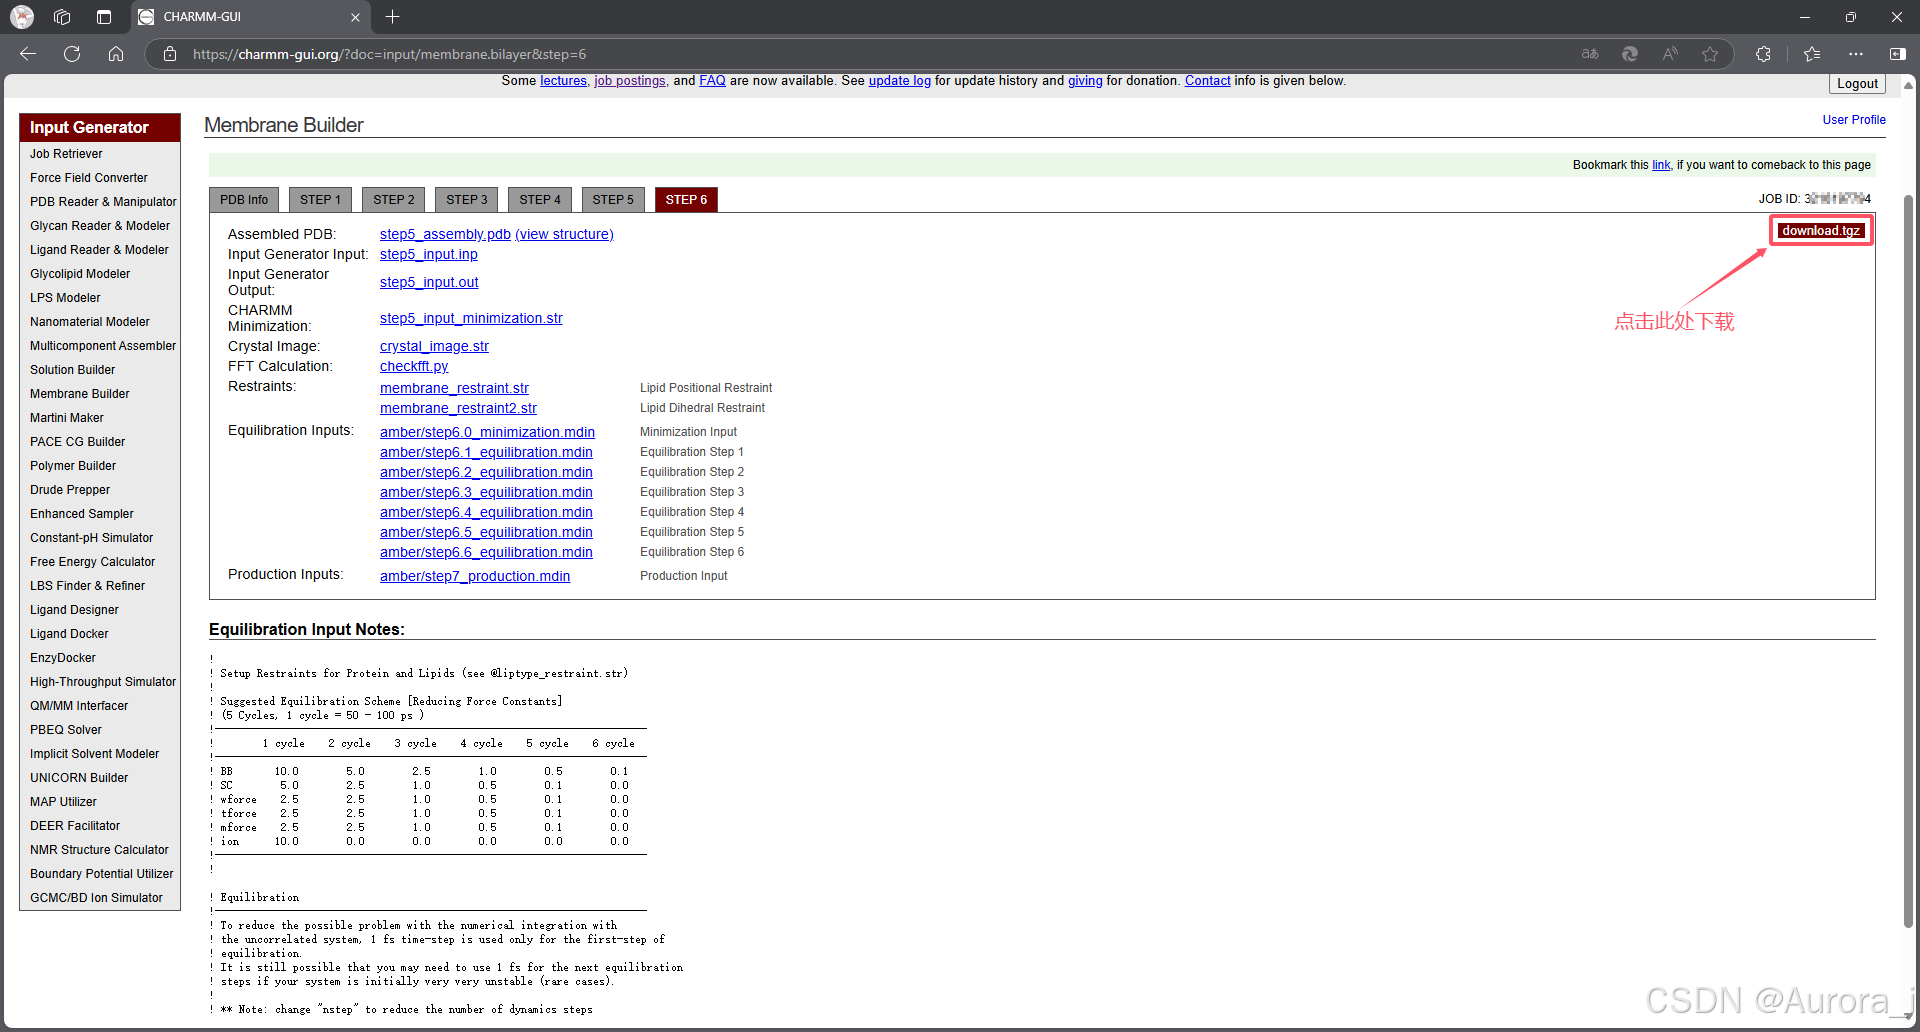Add this page to favorites
Screen dimensions: 1920x1032
click(x=1710, y=54)
